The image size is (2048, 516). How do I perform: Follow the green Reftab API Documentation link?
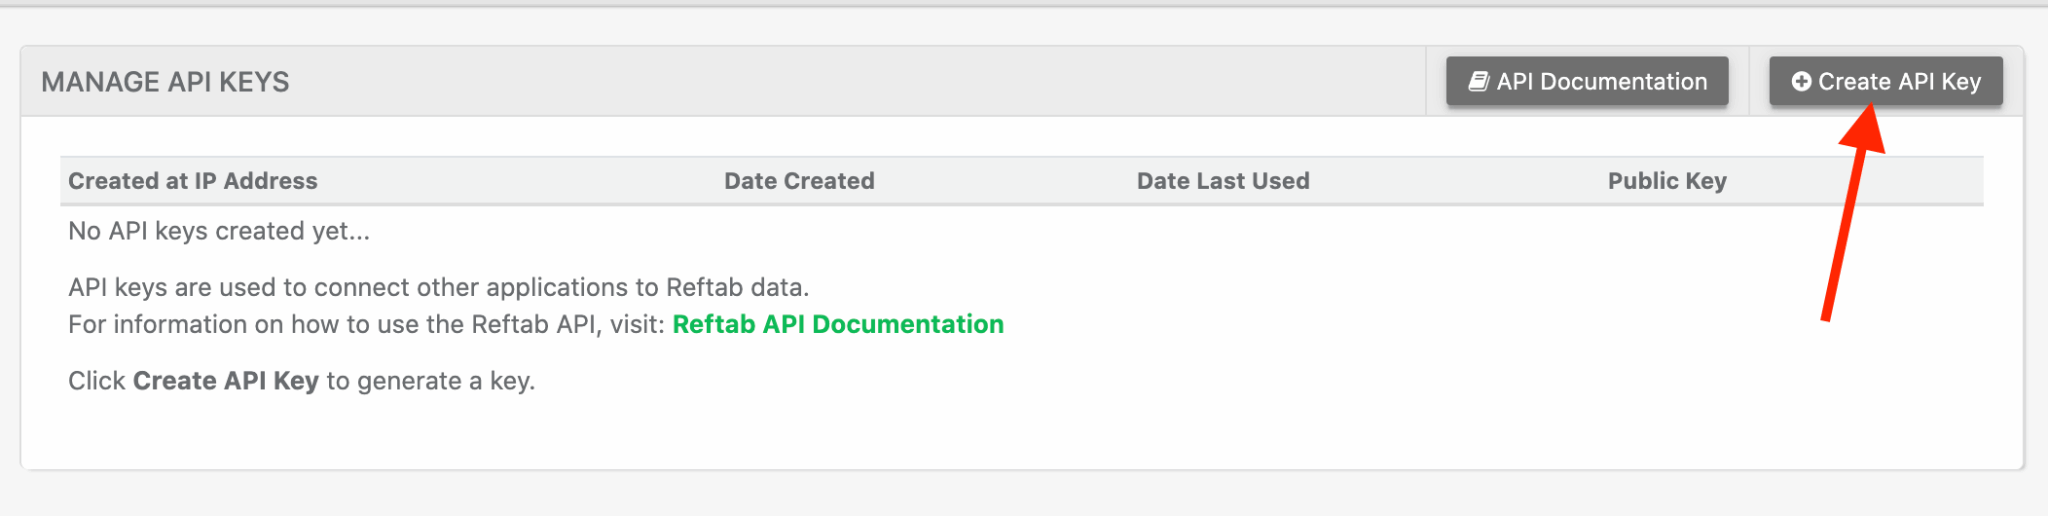pyautogui.click(x=837, y=324)
